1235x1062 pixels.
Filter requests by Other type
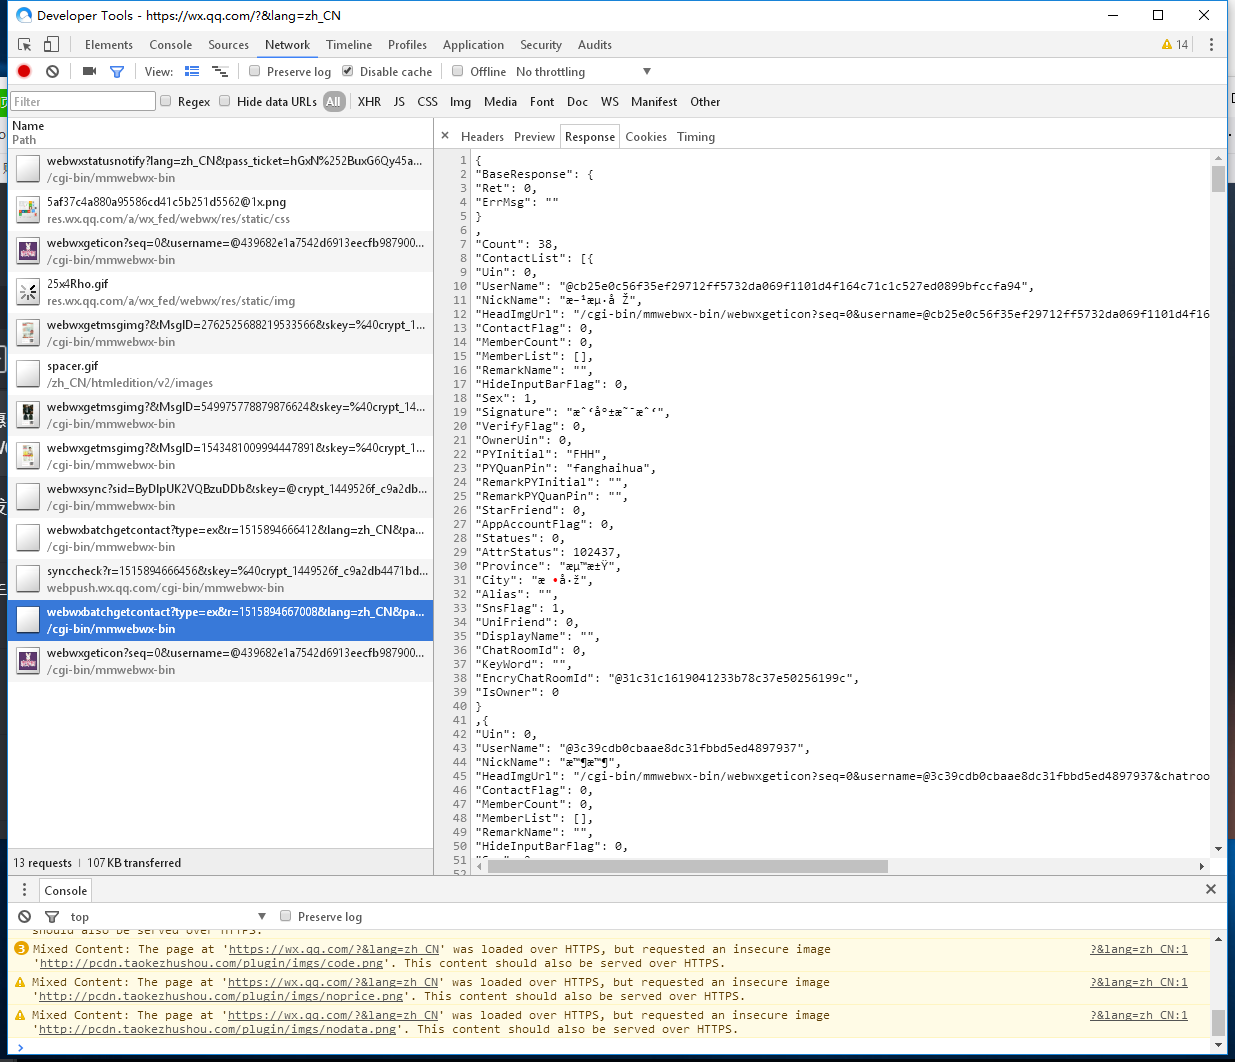tap(705, 102)
